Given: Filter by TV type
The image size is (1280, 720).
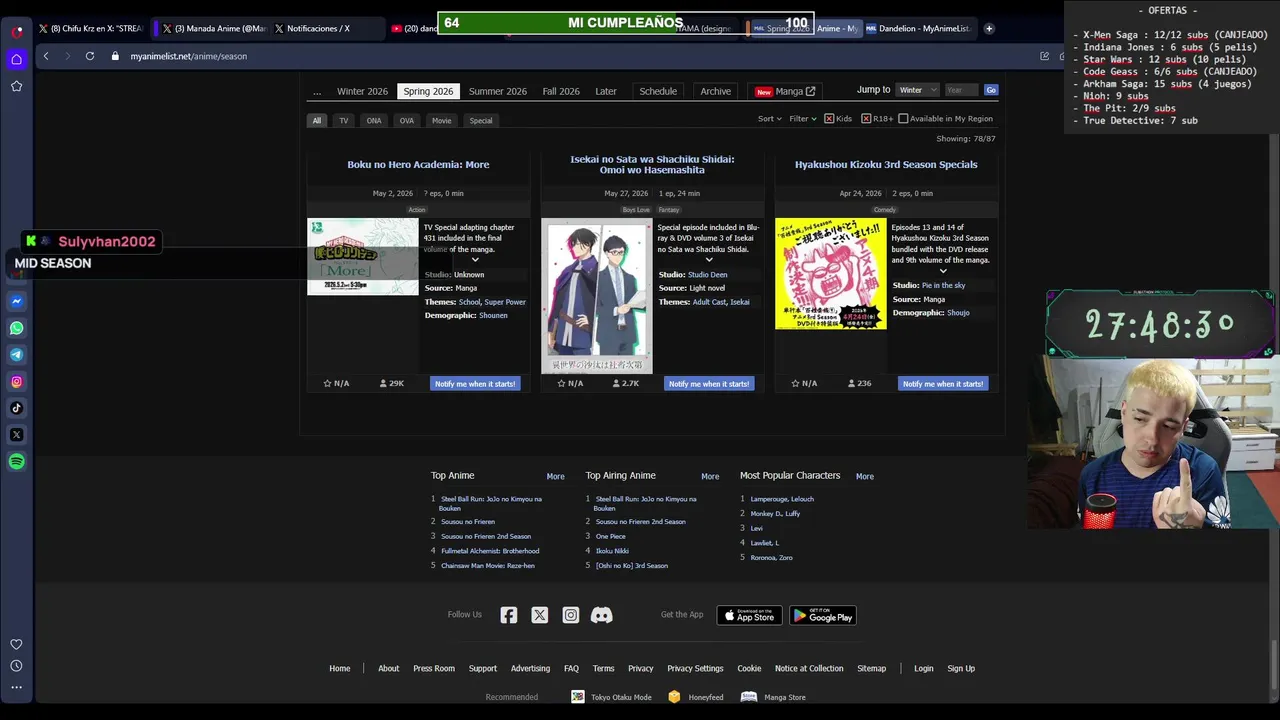Looking at the screenshot, I should pyautogui.click(x=344, y=120).
